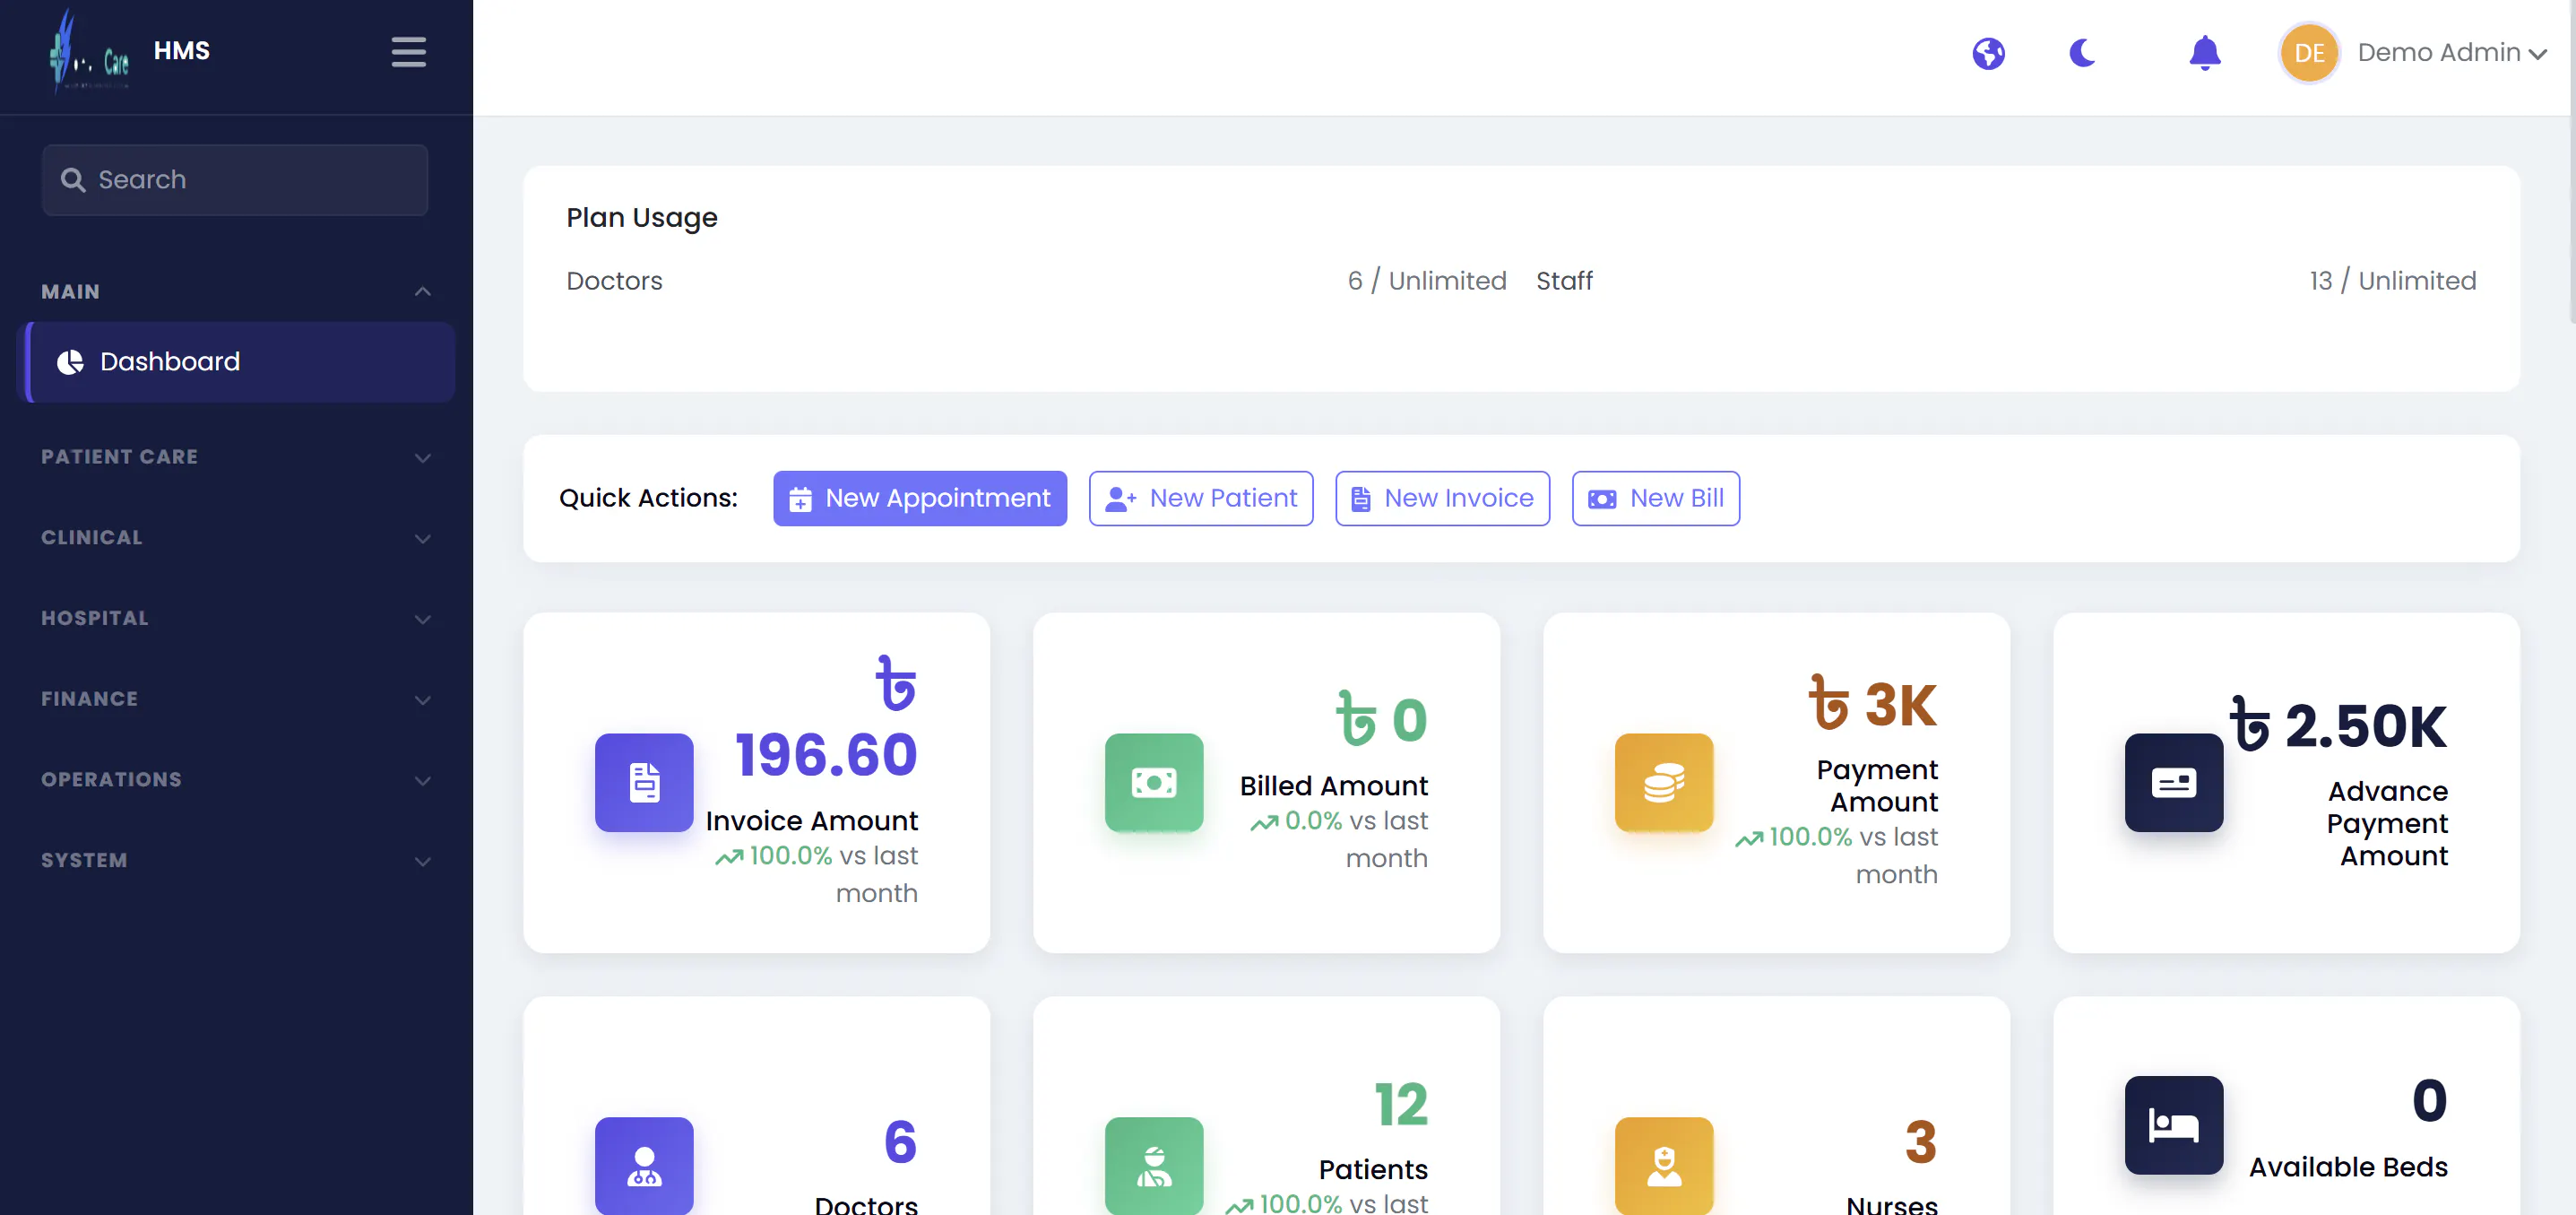Click the Patients card icon
Screen dimensions: 2576x1215
1154,1166
